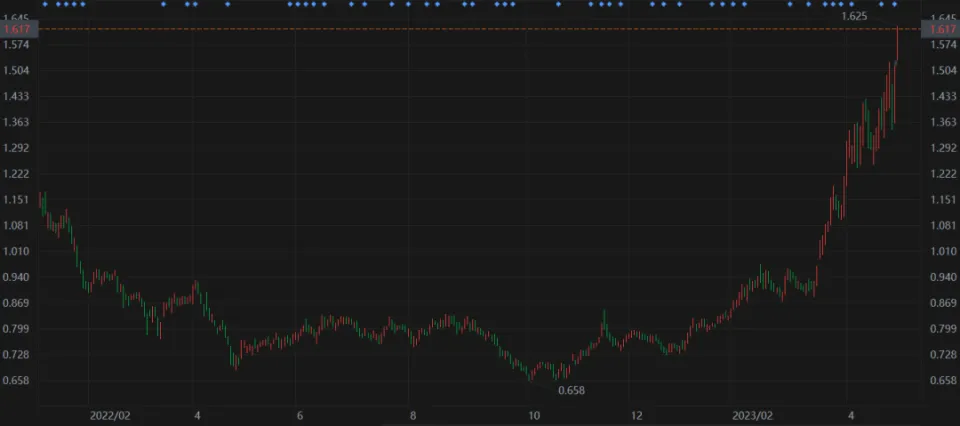Click 1.504 on the right price axis
This screenshot has height=426, width=960.
pyautogui.click(x=942, y=71)
